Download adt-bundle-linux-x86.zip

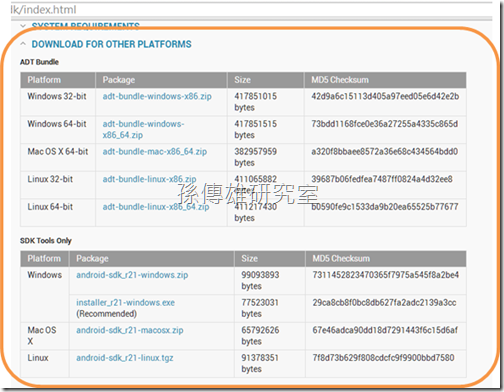[x=149, y=179]
